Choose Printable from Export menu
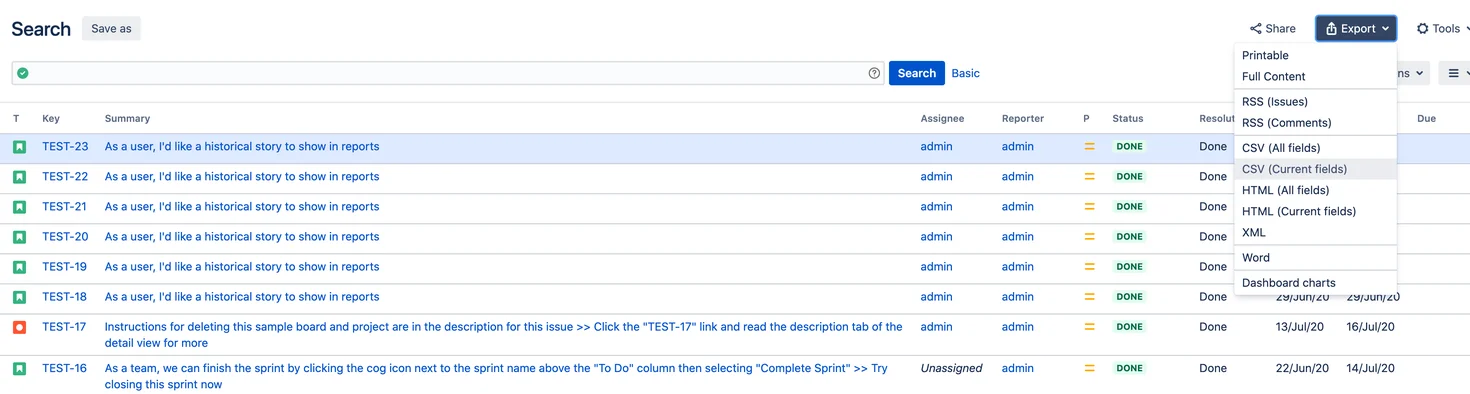The height and width of the screenshot is (394, 1470). (x=1315, y=55)
